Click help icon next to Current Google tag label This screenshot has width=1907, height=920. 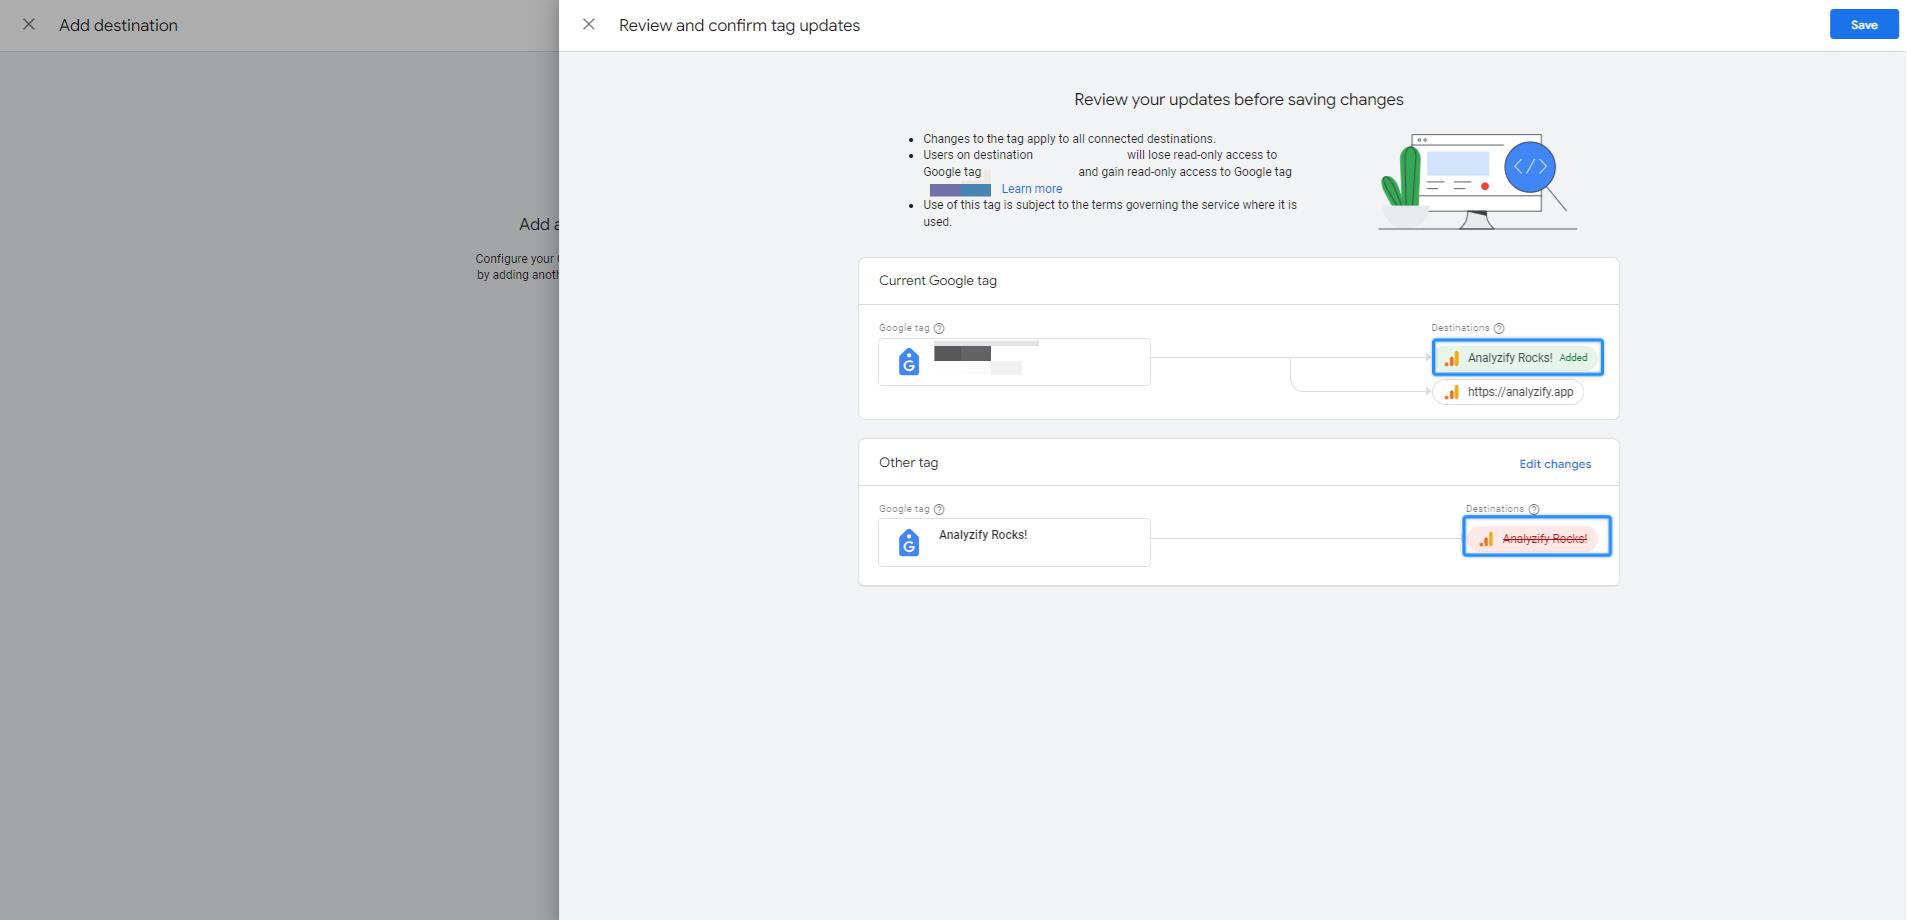click(939, 328)
